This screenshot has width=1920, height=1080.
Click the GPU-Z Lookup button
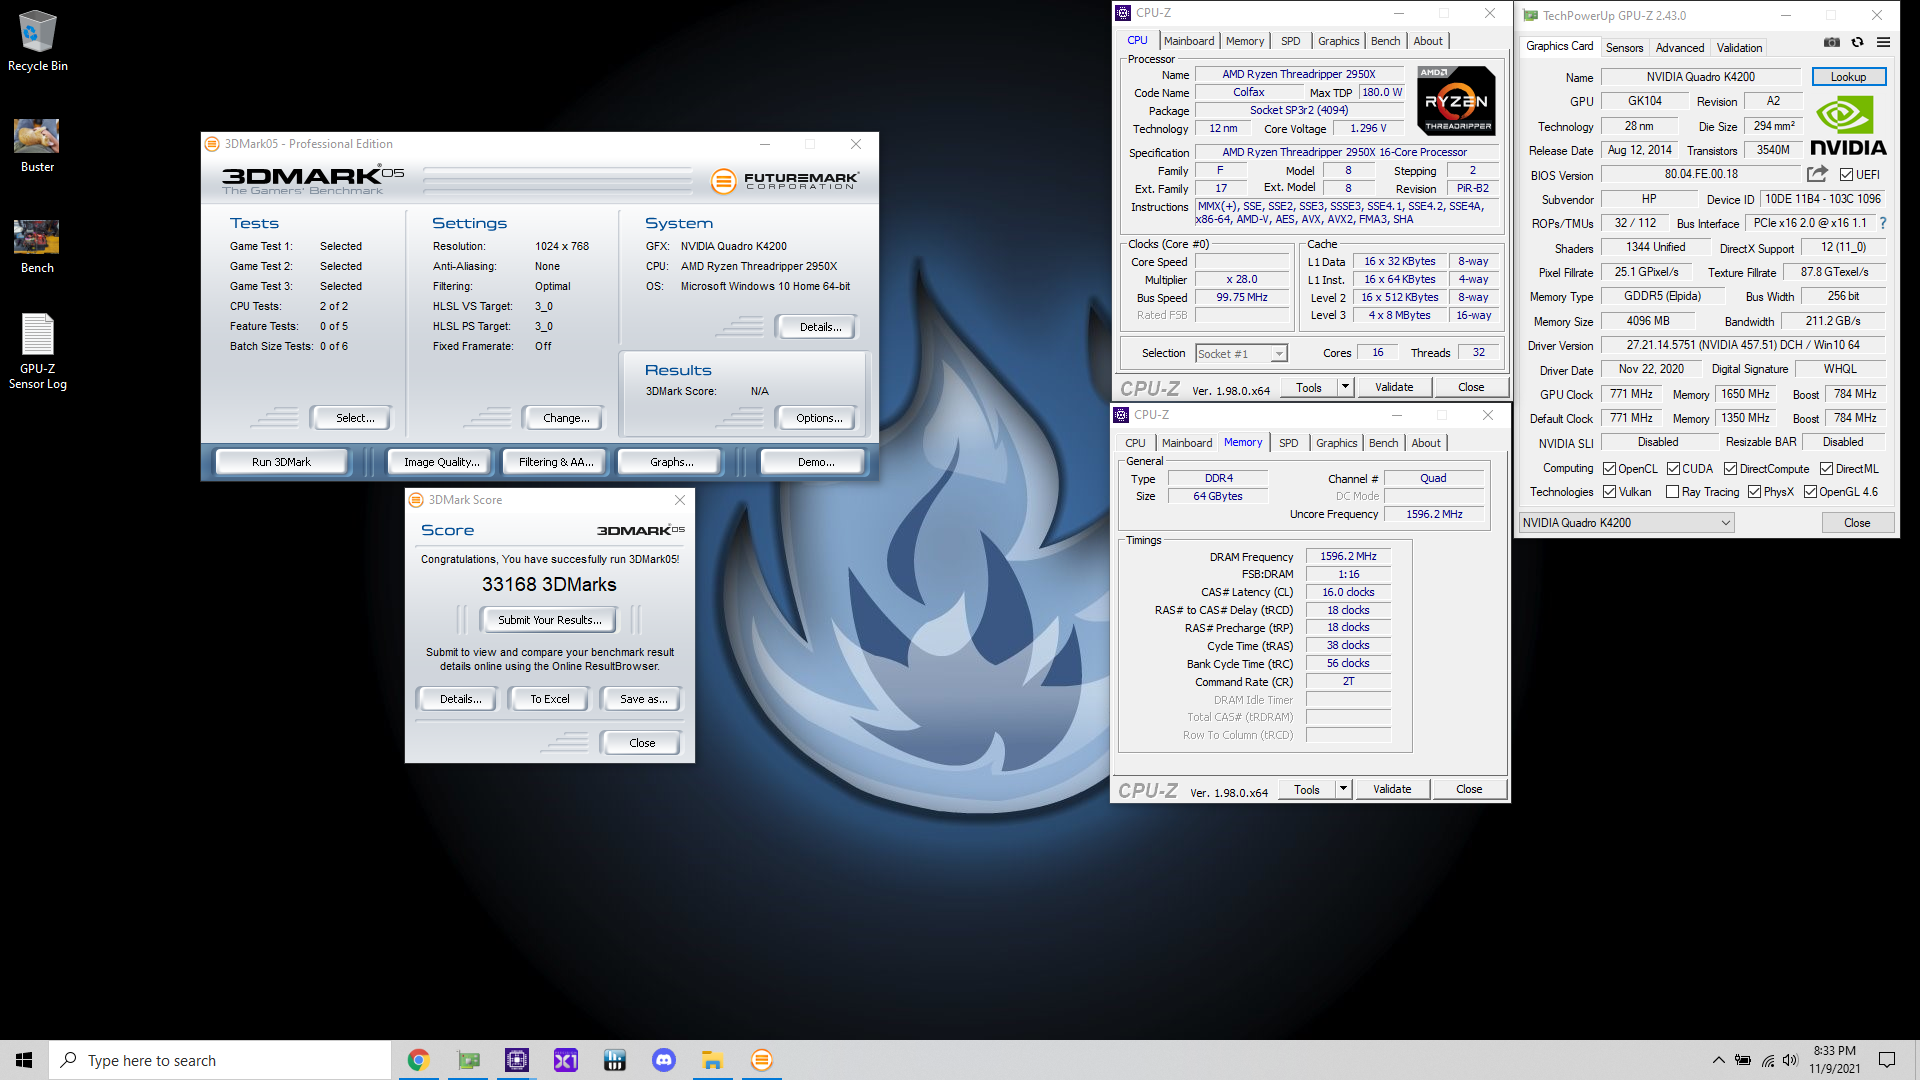[x=1848, y=77]
